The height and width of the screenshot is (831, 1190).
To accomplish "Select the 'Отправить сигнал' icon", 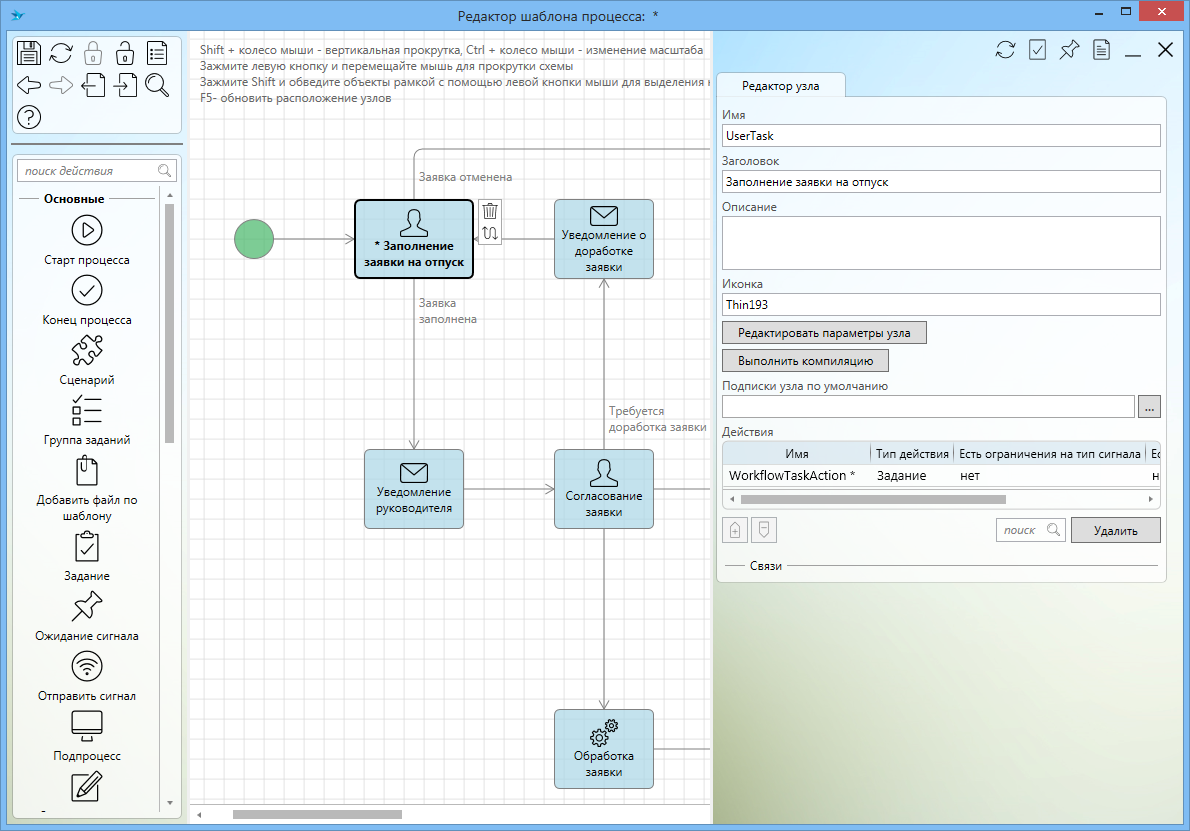I will [87, 666].
